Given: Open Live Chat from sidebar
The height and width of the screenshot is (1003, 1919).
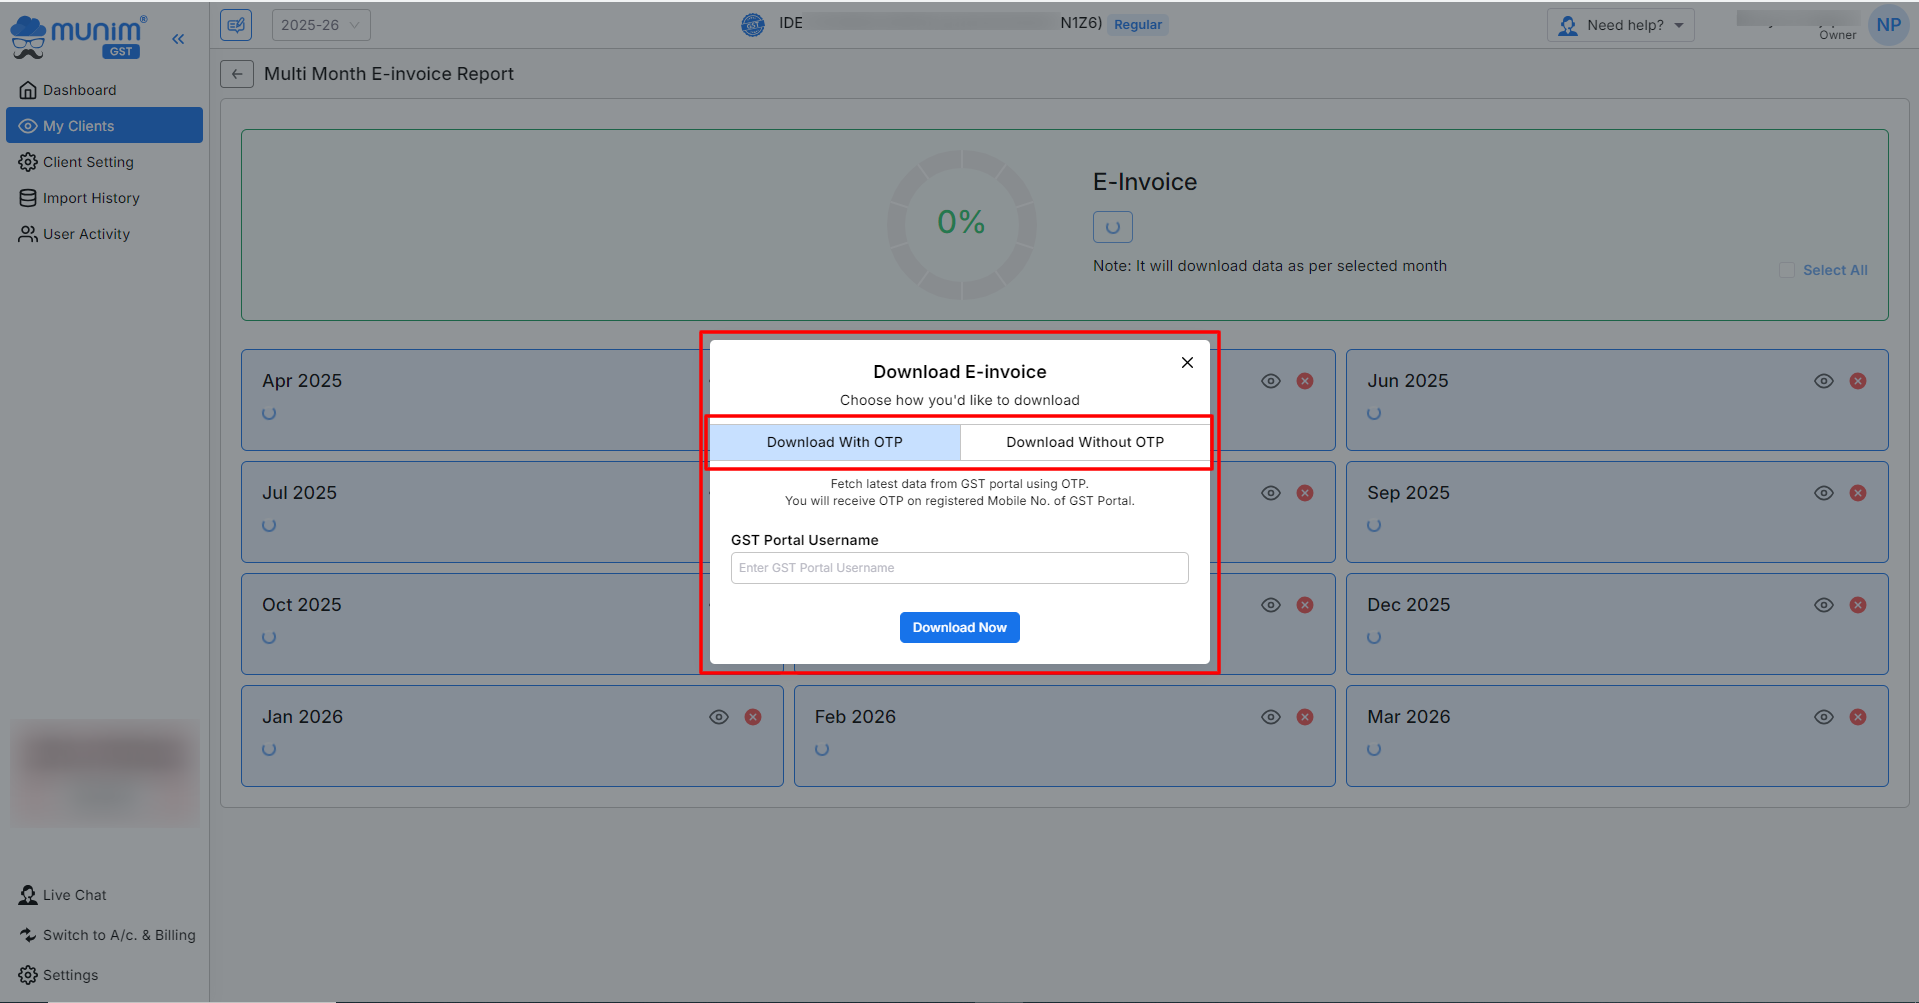Looking at the screenshot, I should tap(74, 895).
